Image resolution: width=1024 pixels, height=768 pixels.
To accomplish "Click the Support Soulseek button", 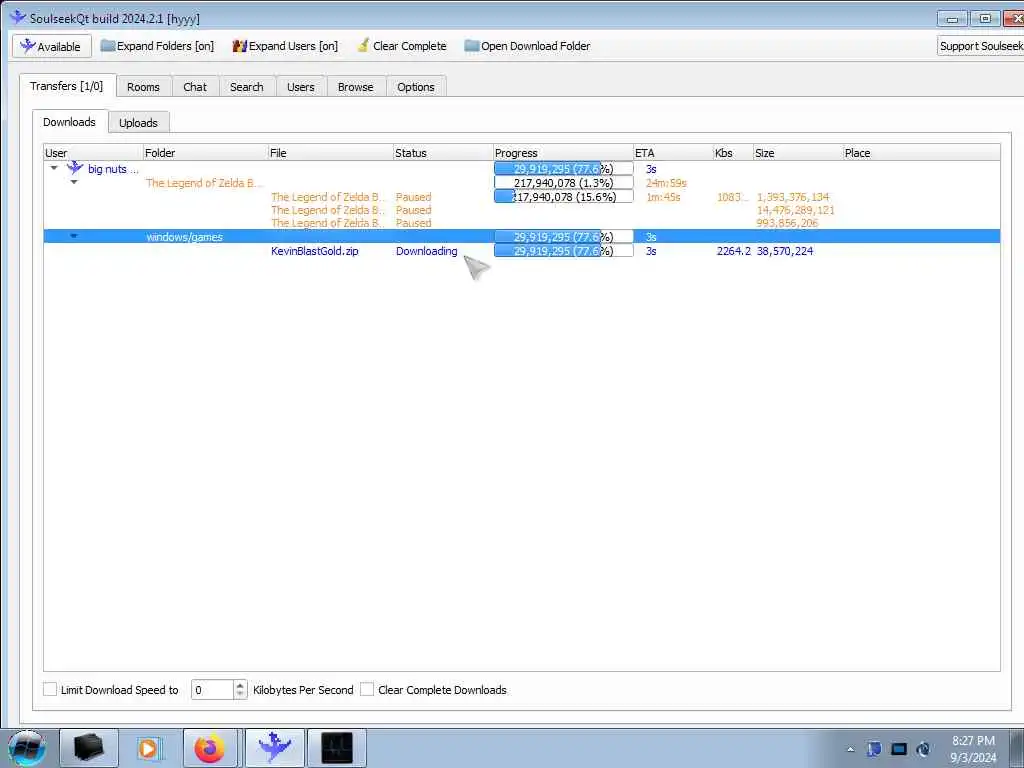I will pos(980,46).
